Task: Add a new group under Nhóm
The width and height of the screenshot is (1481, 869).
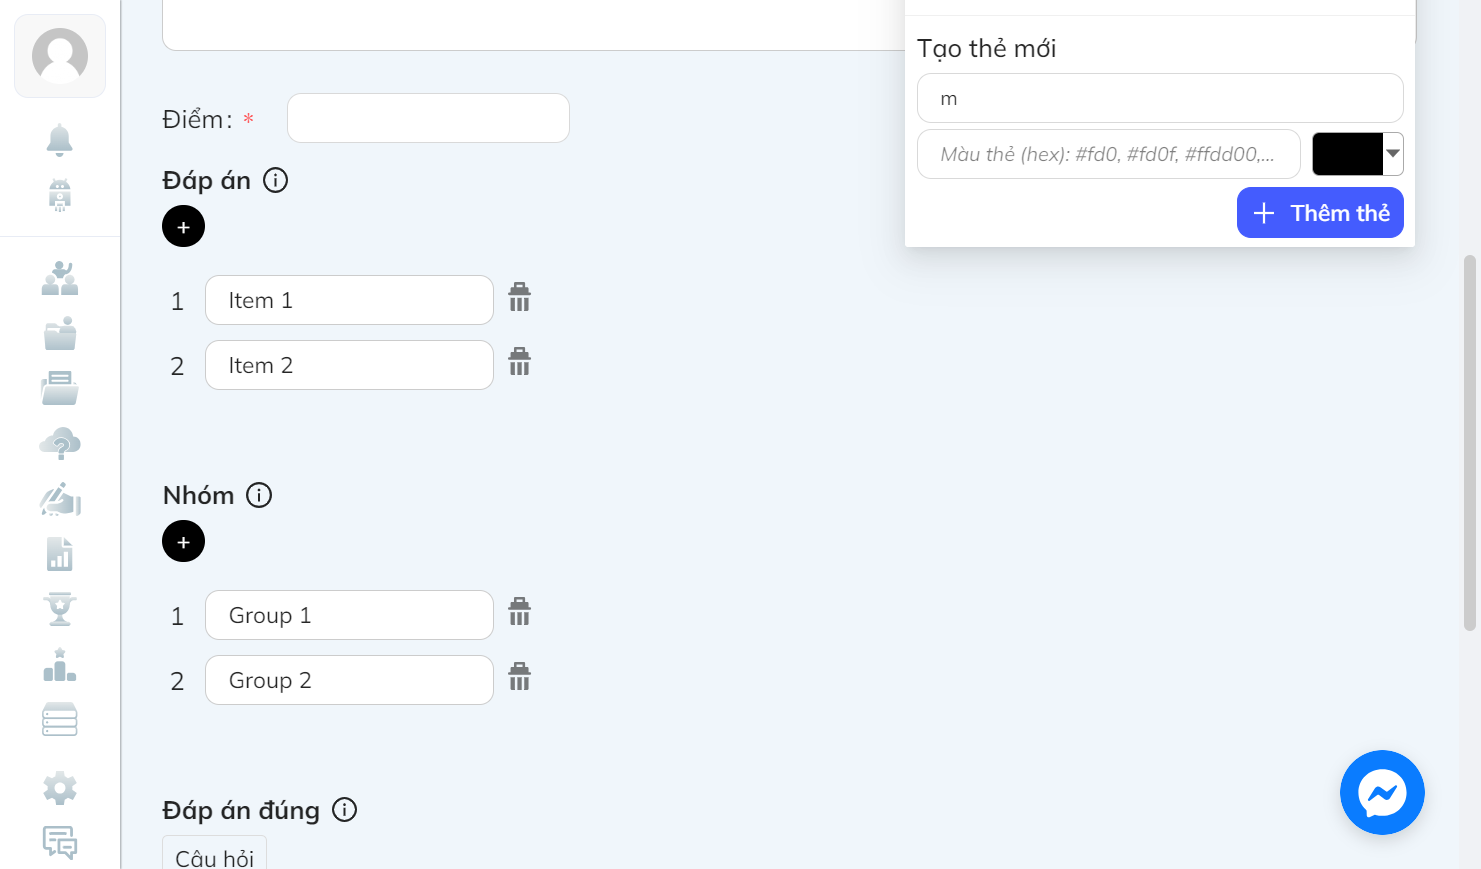Action: [183, 542]
